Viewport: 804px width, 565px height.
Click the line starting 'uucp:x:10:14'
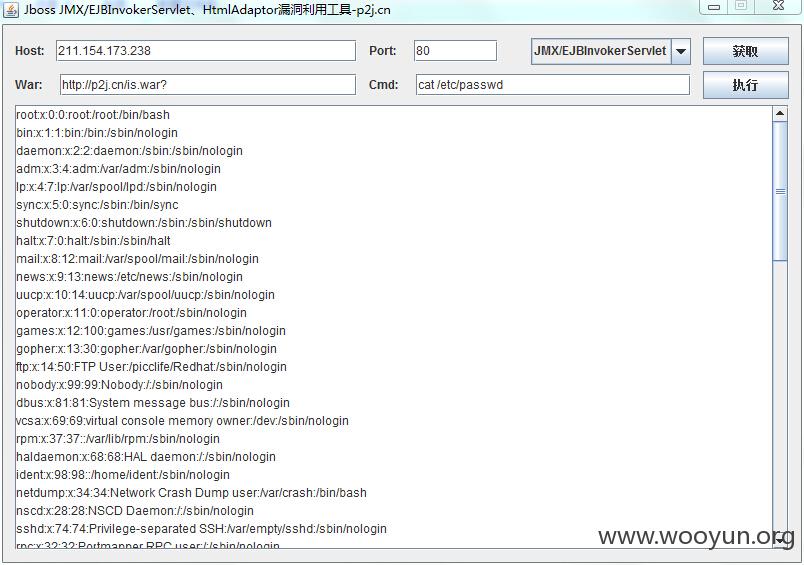click(x=146, y=295)
